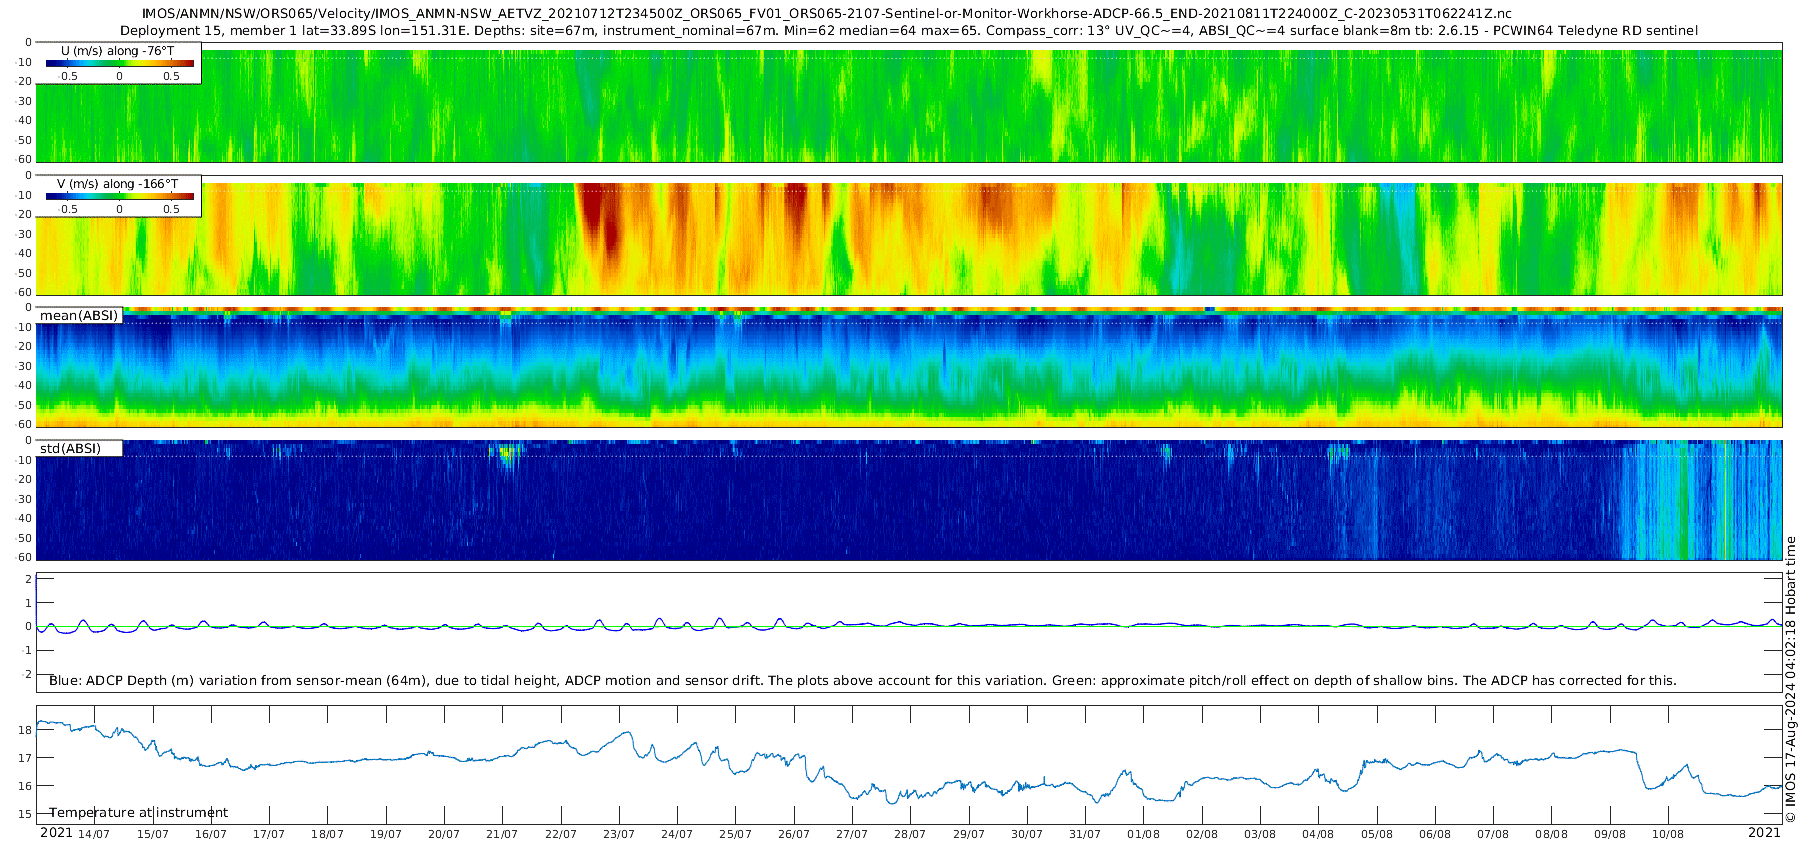
Task: Click the Deployment 15 metadata line
Action: (908, 31)
